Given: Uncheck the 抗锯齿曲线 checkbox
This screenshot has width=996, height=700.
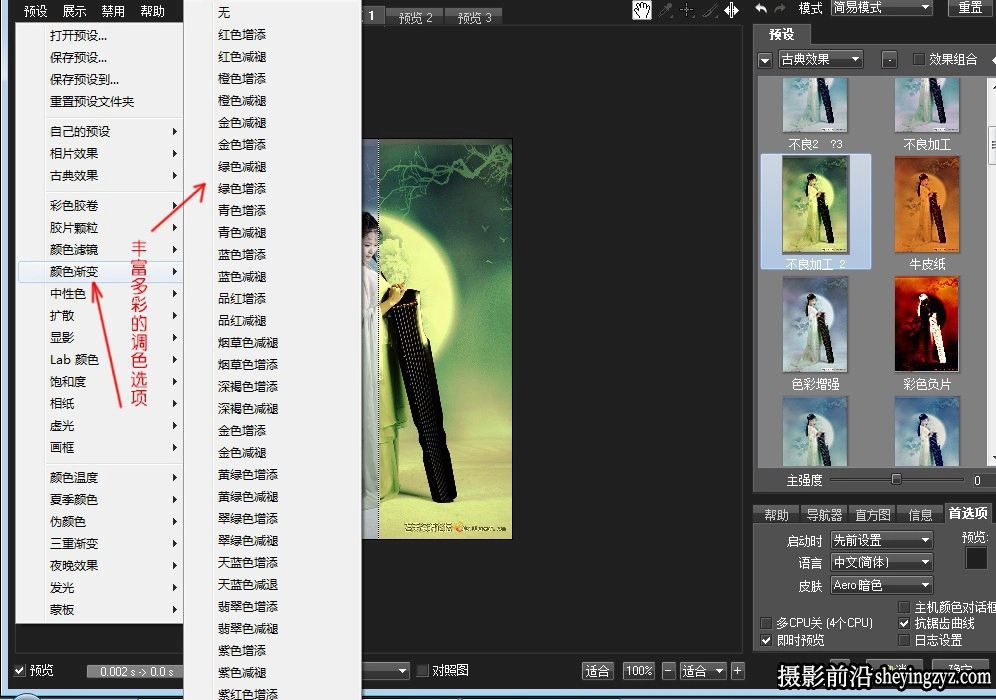Looking at the screenshot, I should coord(904,623).
